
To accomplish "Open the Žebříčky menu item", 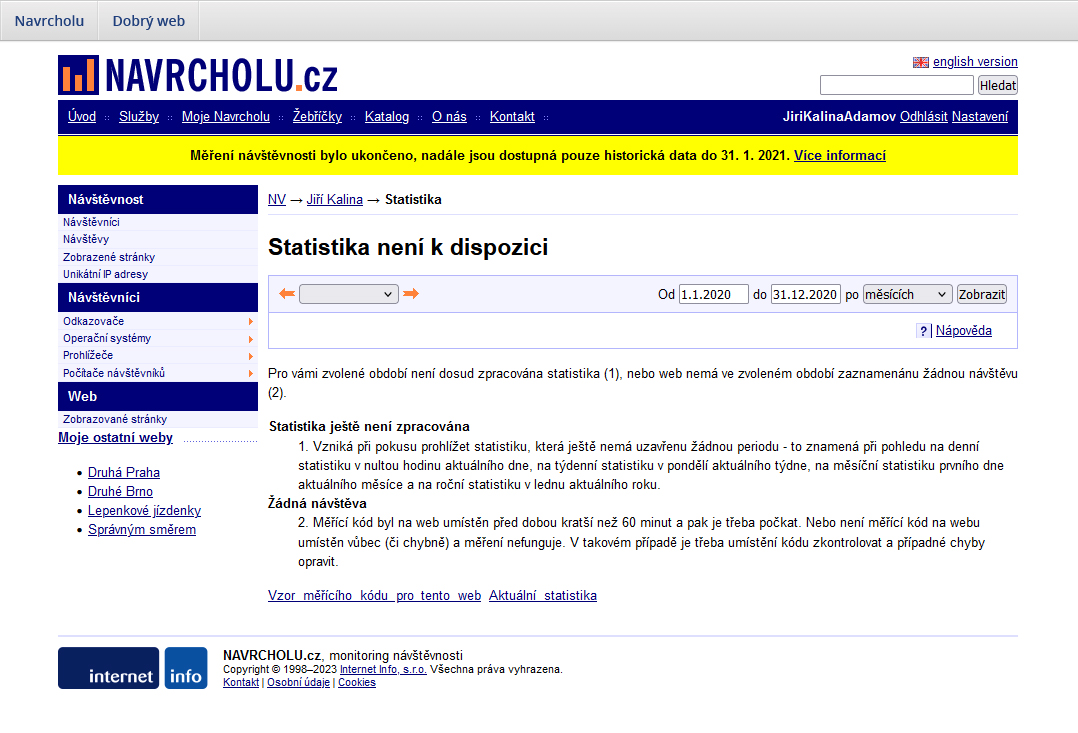I will [317, 116].
